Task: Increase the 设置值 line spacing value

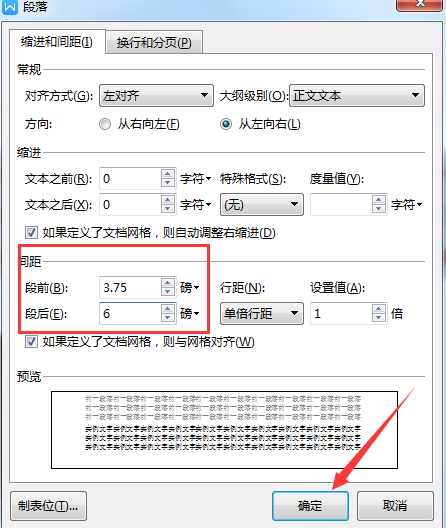Action: (379, 309)
